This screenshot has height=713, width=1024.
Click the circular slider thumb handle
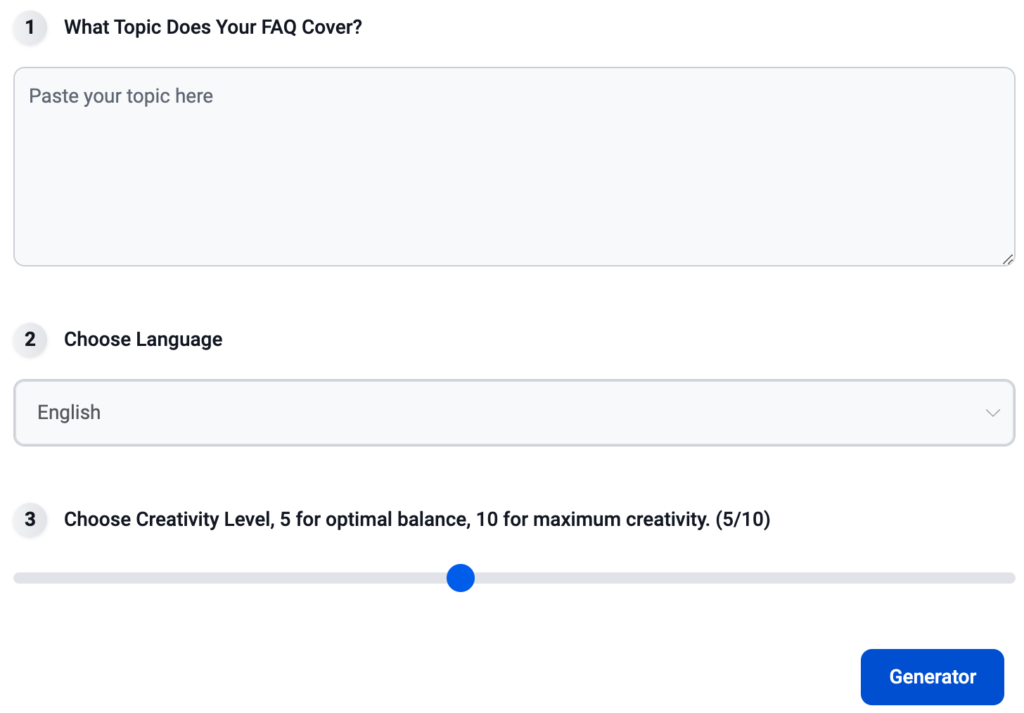pyautogui.click(x=460, y=578)
